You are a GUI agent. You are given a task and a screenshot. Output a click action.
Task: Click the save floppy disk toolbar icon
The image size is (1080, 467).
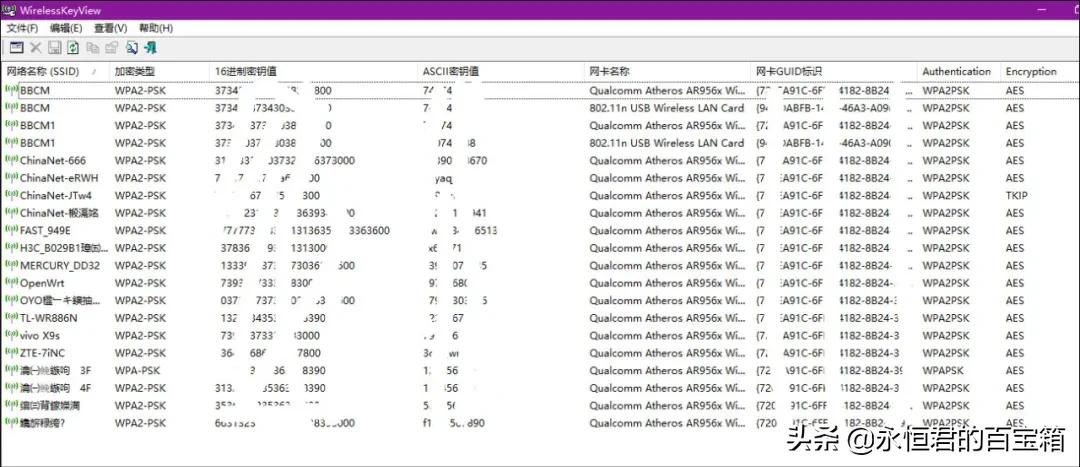pos(54,48)
